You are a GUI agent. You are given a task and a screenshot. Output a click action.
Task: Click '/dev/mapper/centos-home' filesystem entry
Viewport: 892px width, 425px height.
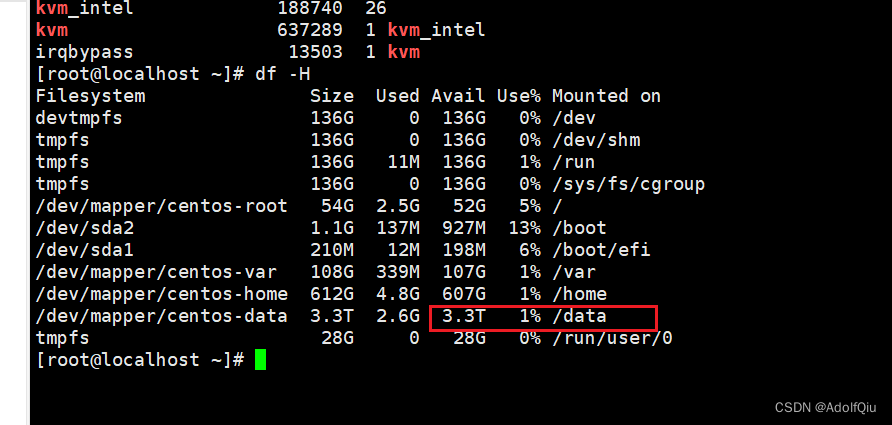tap(162, 294)
